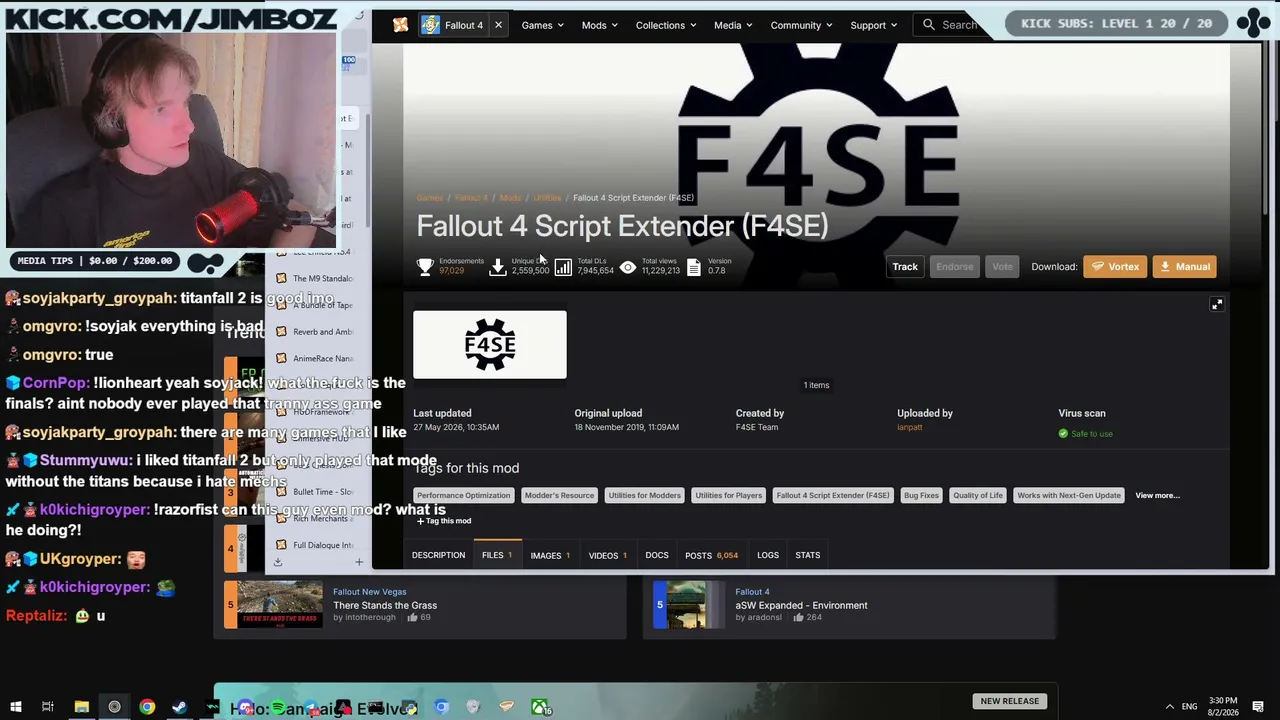Open aSW Expanded - Environment mod
The image size is (1280, 720).
click(x=801, y=605)
